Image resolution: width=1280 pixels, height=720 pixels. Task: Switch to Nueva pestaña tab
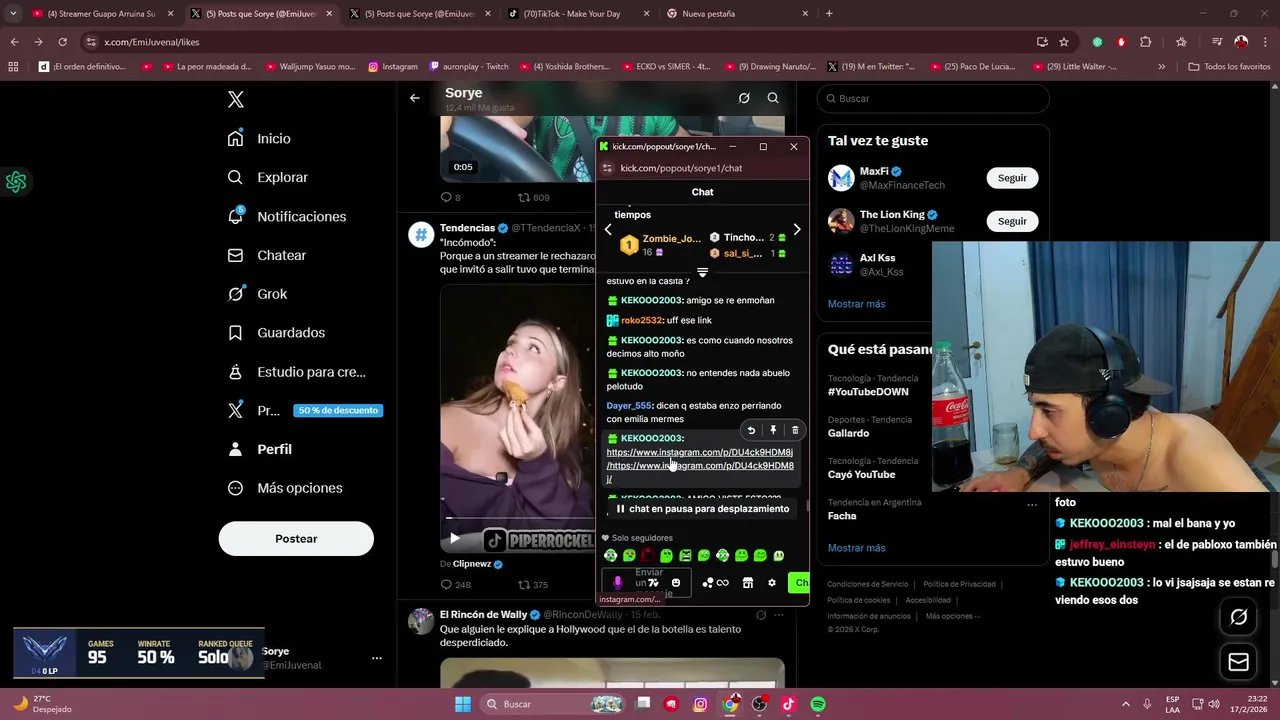pos(736,14)
